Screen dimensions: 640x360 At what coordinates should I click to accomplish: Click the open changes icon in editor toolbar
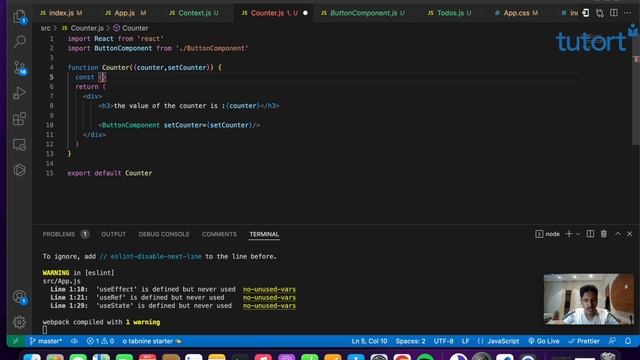pyautogui.click(x=600, y=13)
